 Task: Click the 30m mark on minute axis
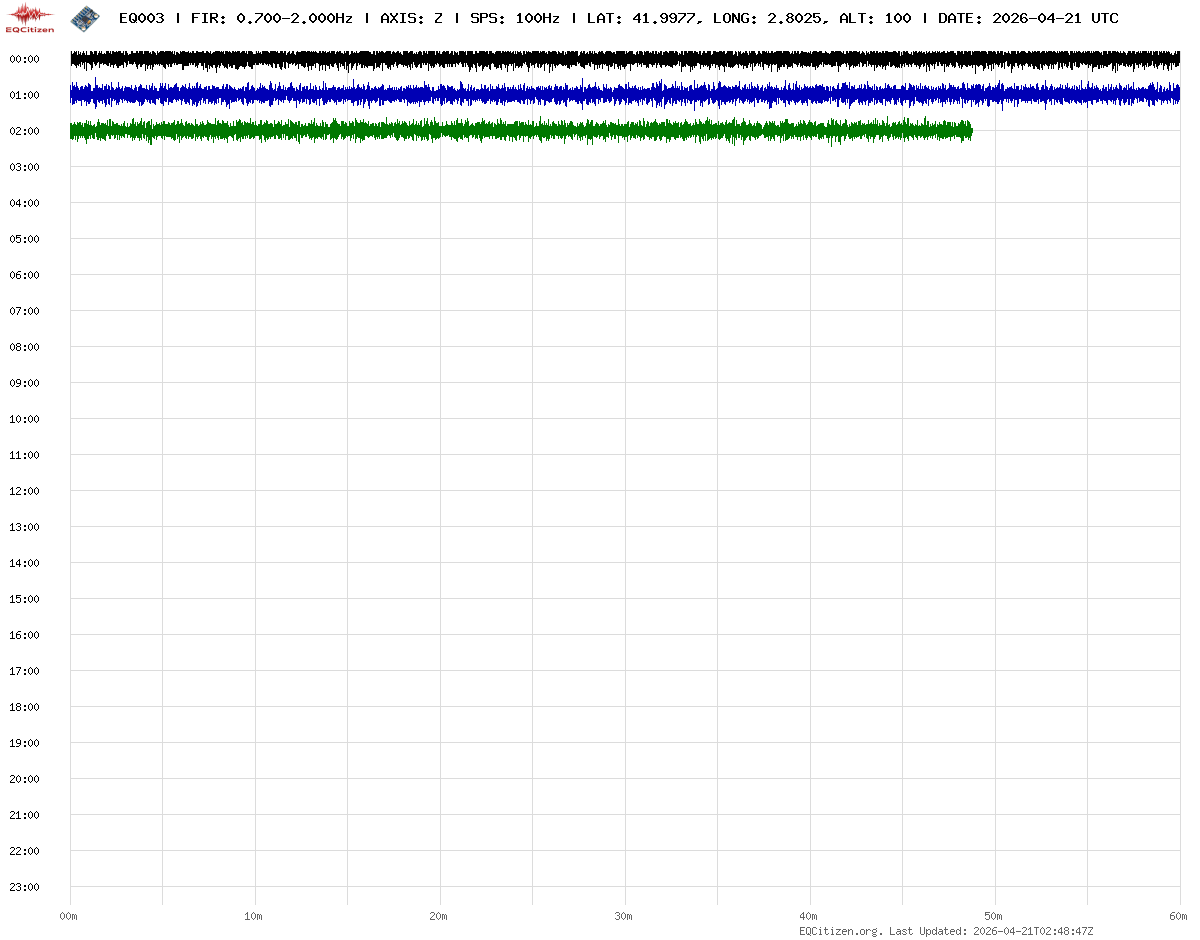pyautogui.click(x=624, y=916)
